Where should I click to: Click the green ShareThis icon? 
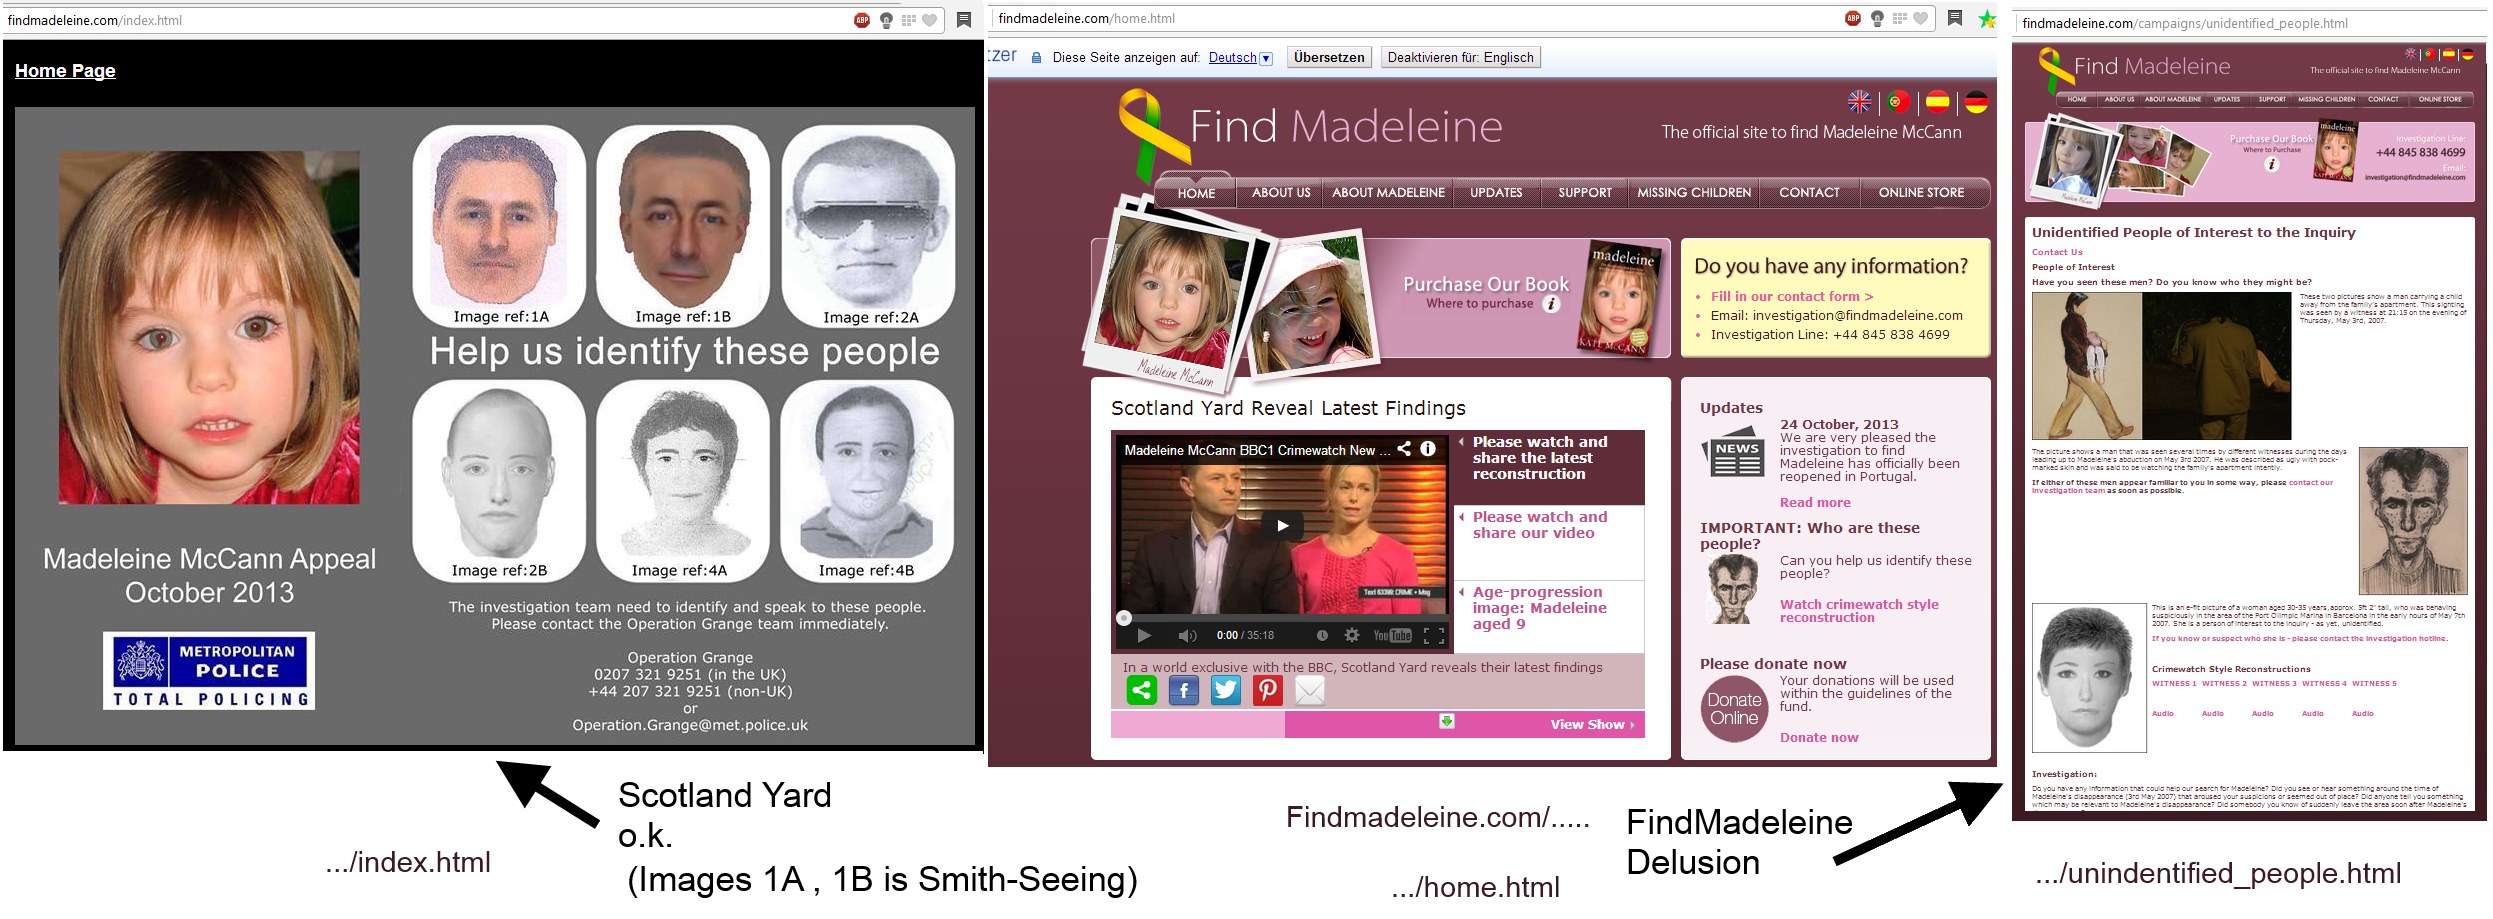tap(1142, 690)
